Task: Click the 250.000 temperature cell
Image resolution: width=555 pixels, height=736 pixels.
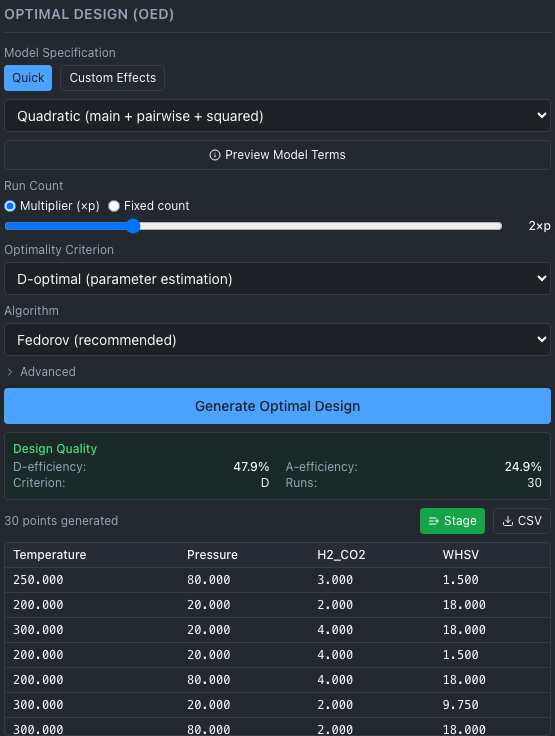Action: (x=38, y=580)
